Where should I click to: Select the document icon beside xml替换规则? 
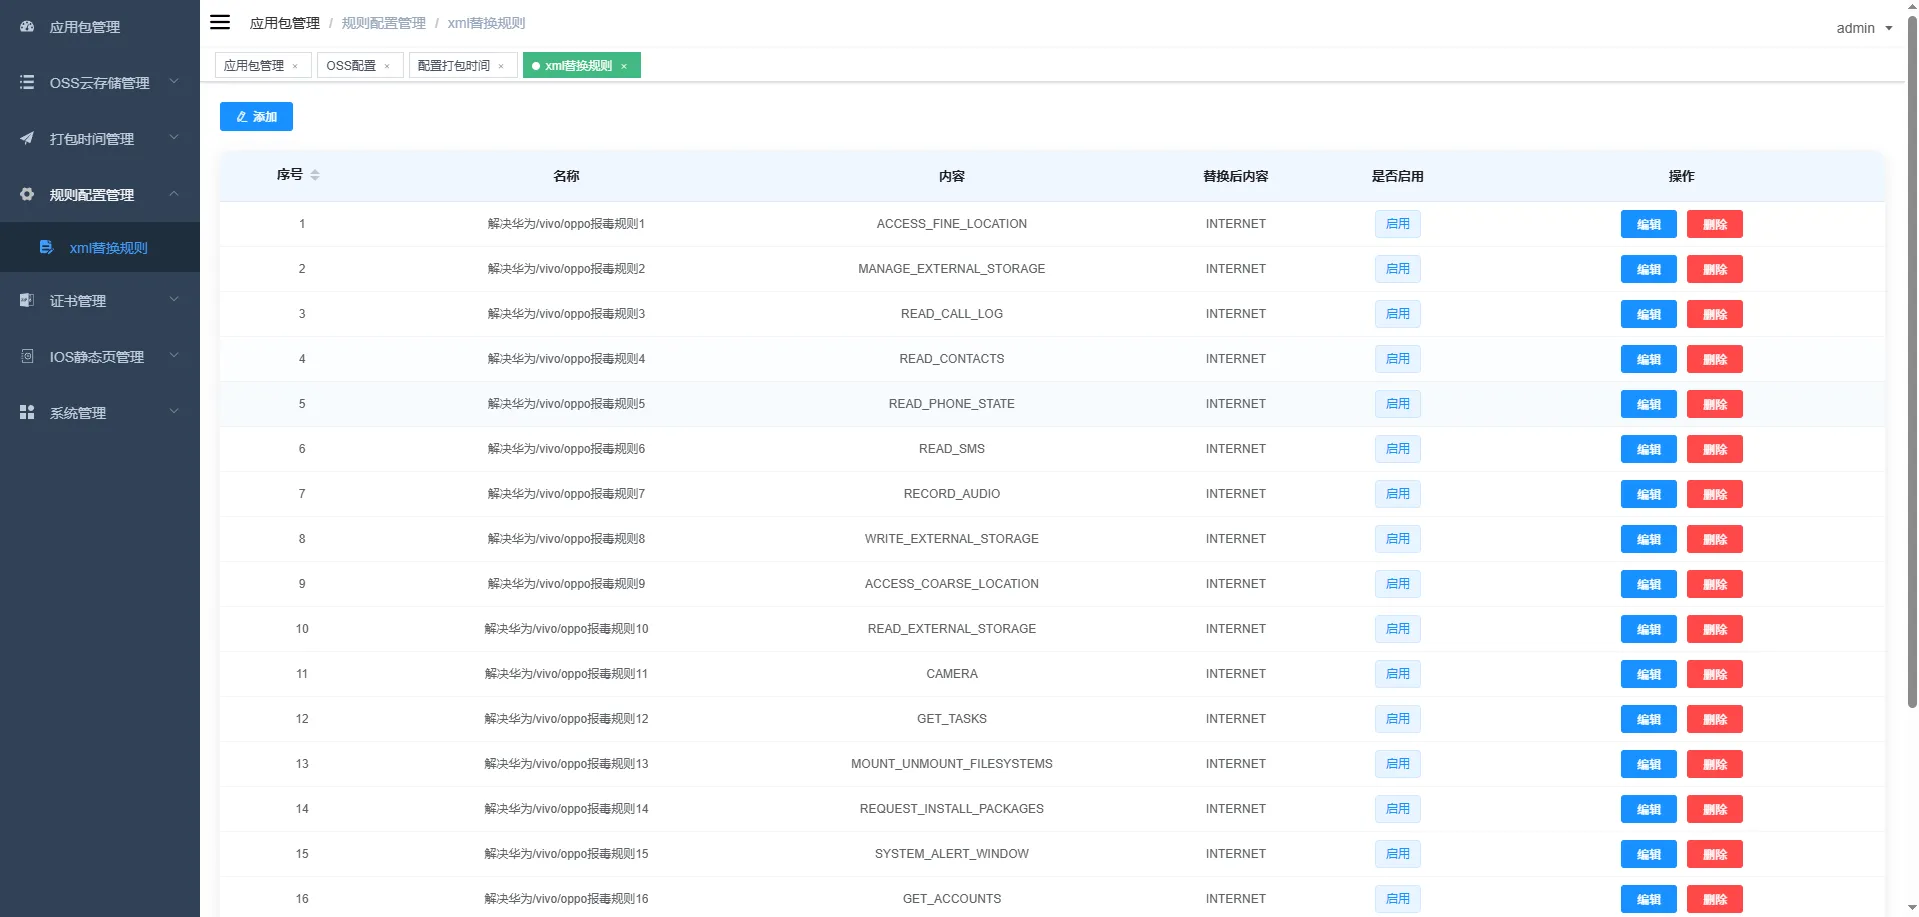(x=47, y=247)
